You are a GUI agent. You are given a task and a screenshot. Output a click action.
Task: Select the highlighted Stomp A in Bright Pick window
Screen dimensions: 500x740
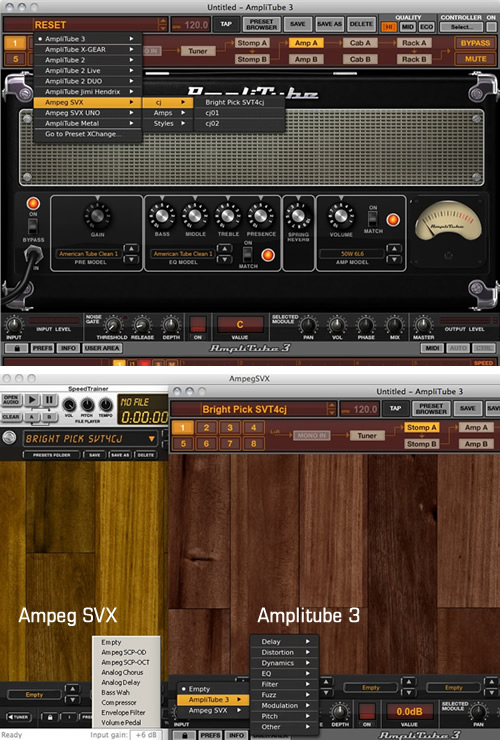[x=422, y=428]
